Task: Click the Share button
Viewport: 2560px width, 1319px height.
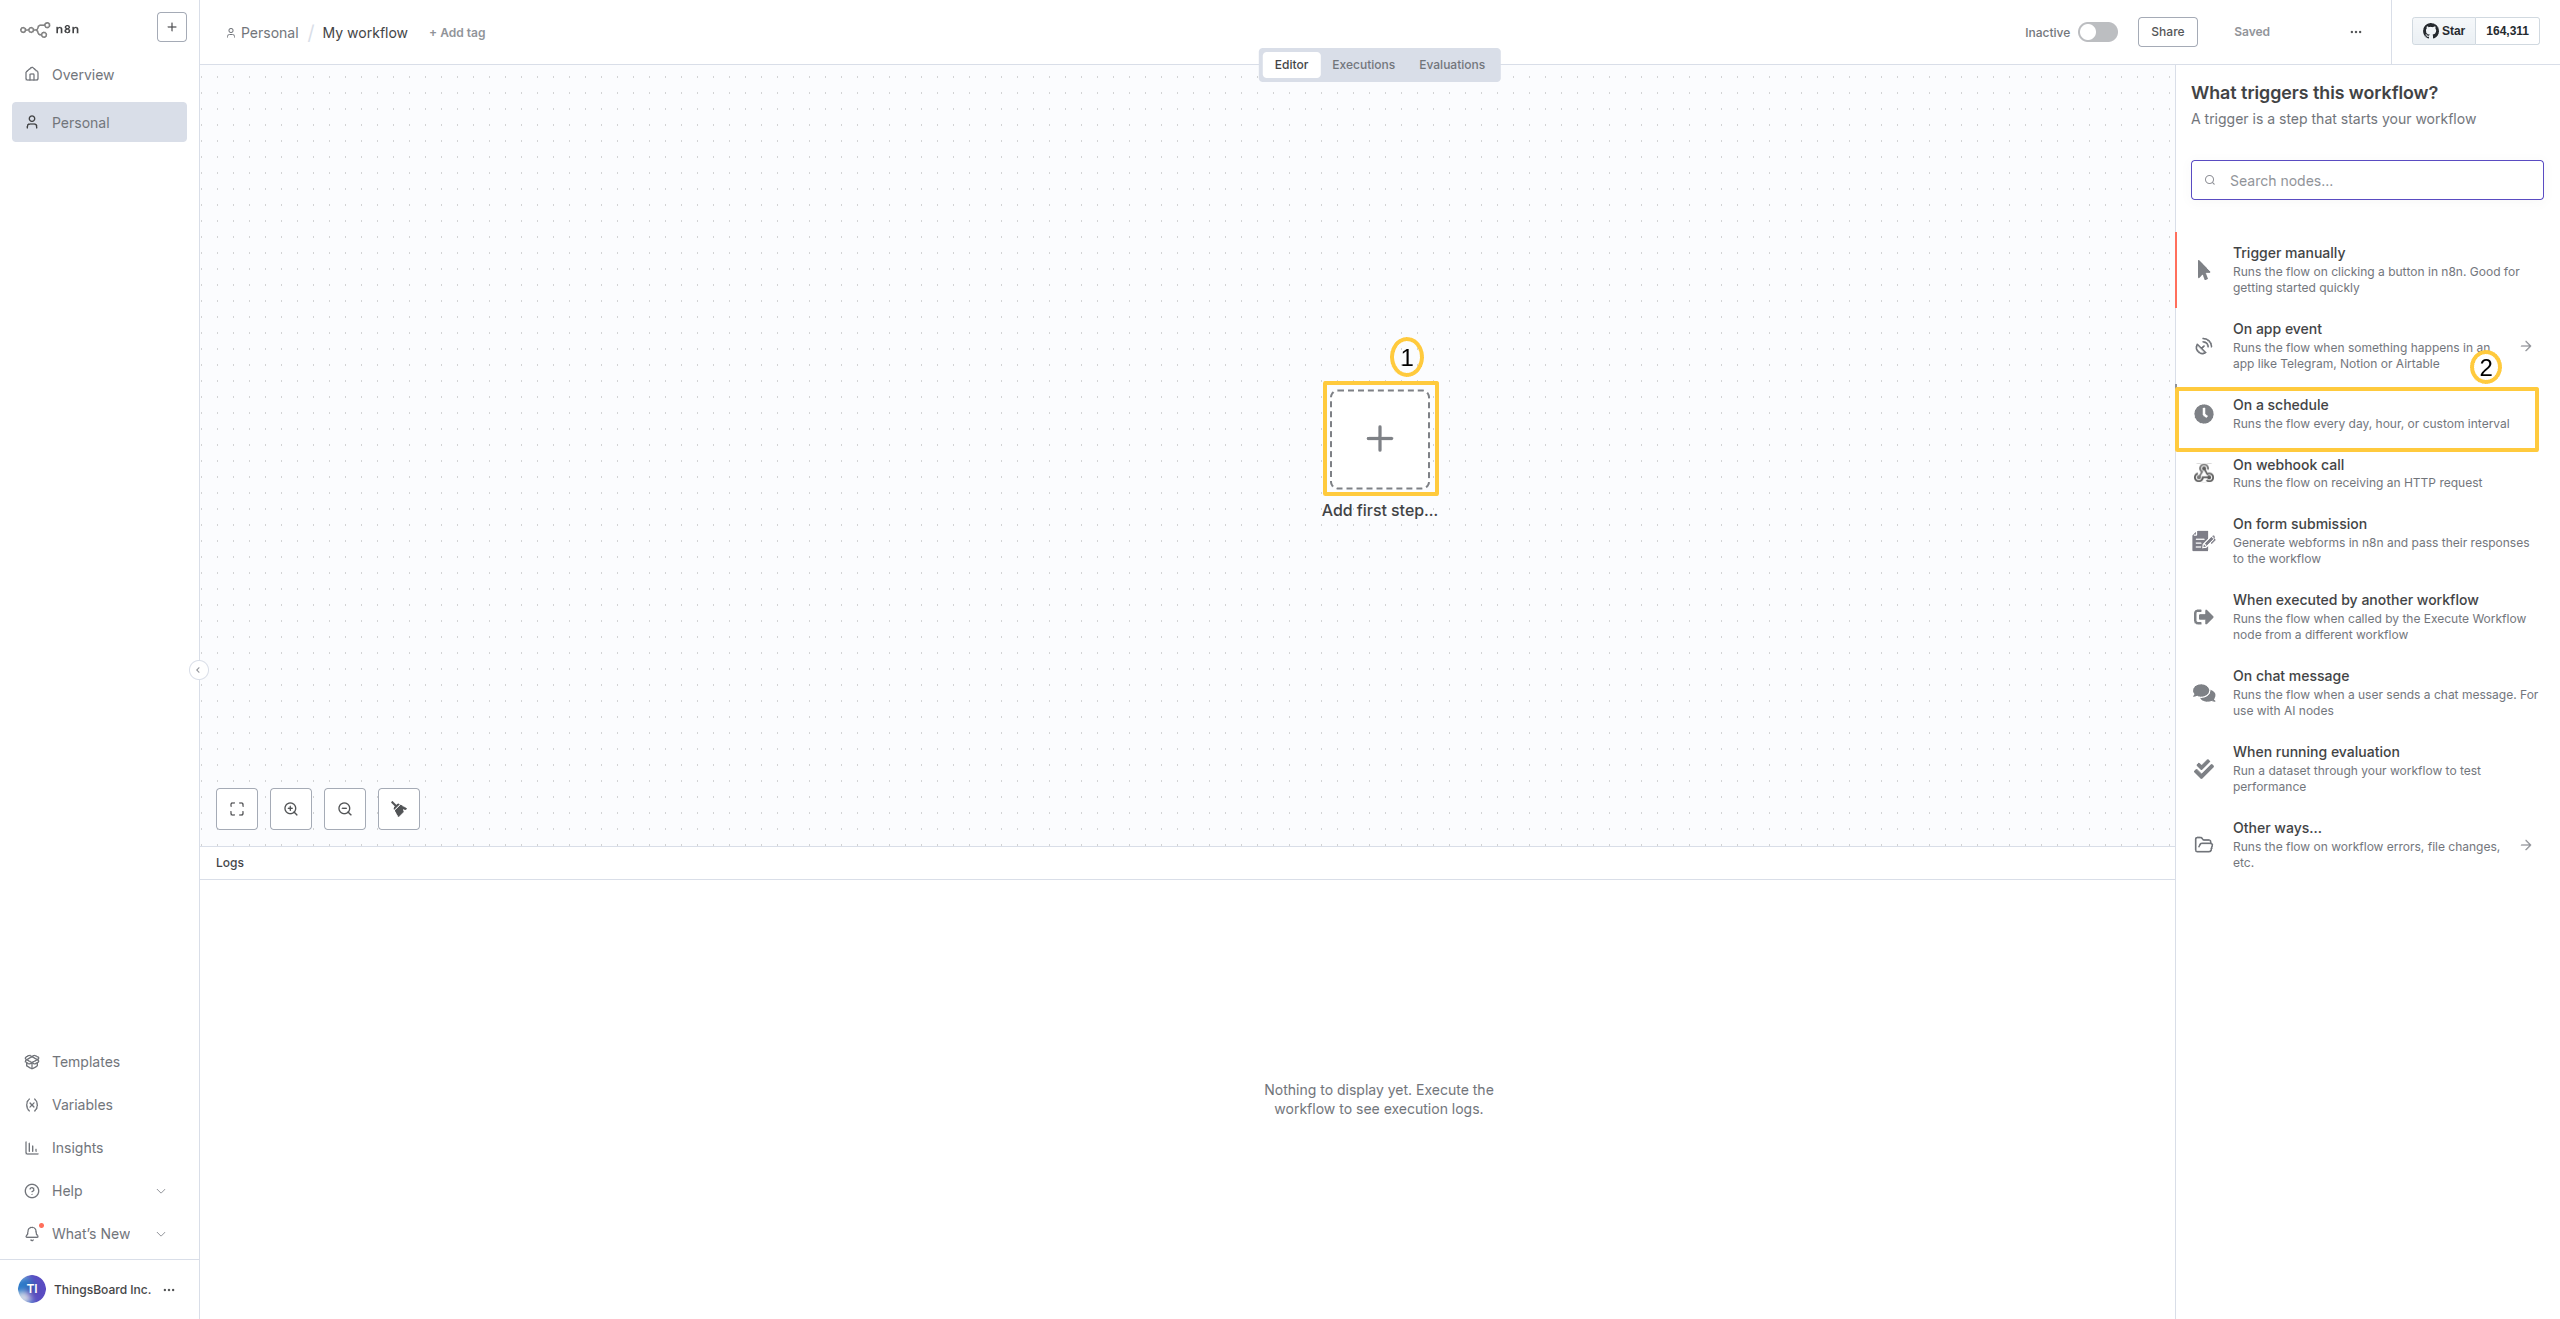Action: 2167,32
